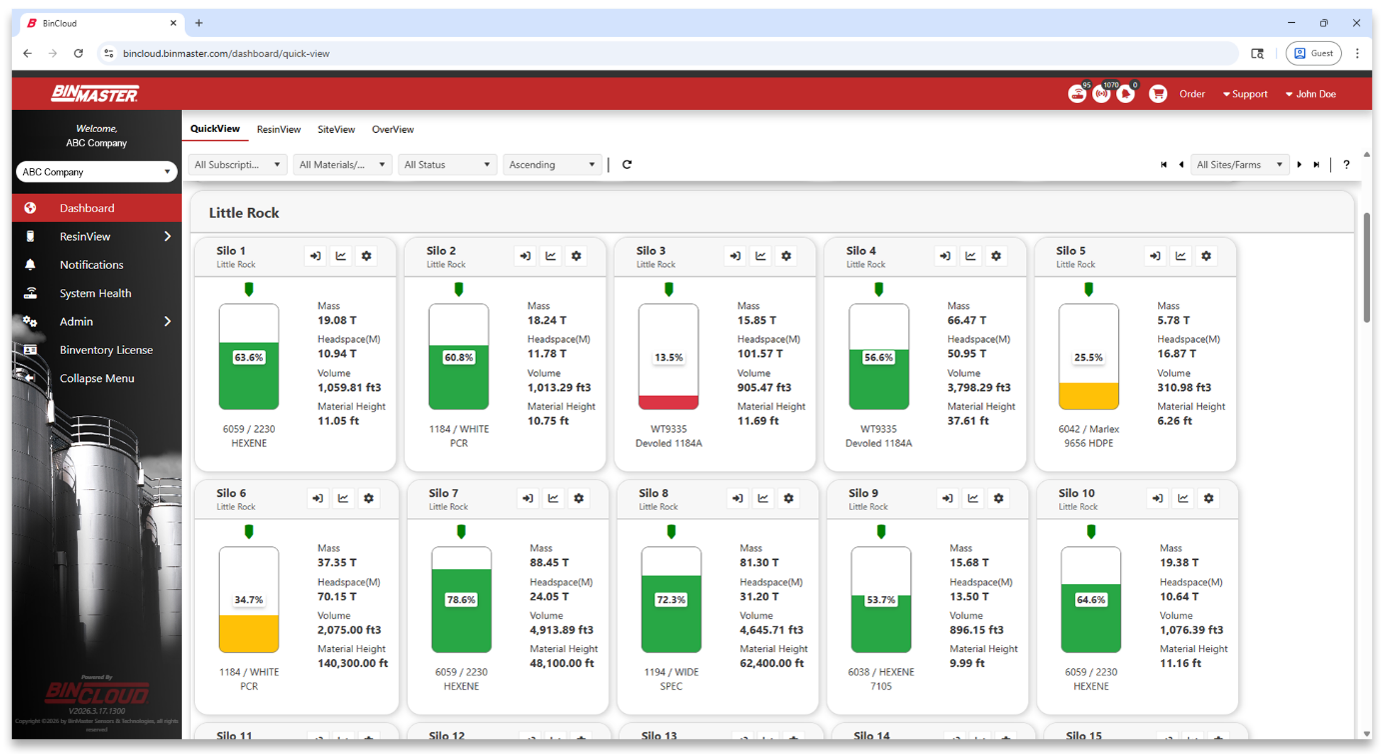Open Silo 3 details arrow icon
The height and width of the screenshot is (754, 1386).
(735, 256)
